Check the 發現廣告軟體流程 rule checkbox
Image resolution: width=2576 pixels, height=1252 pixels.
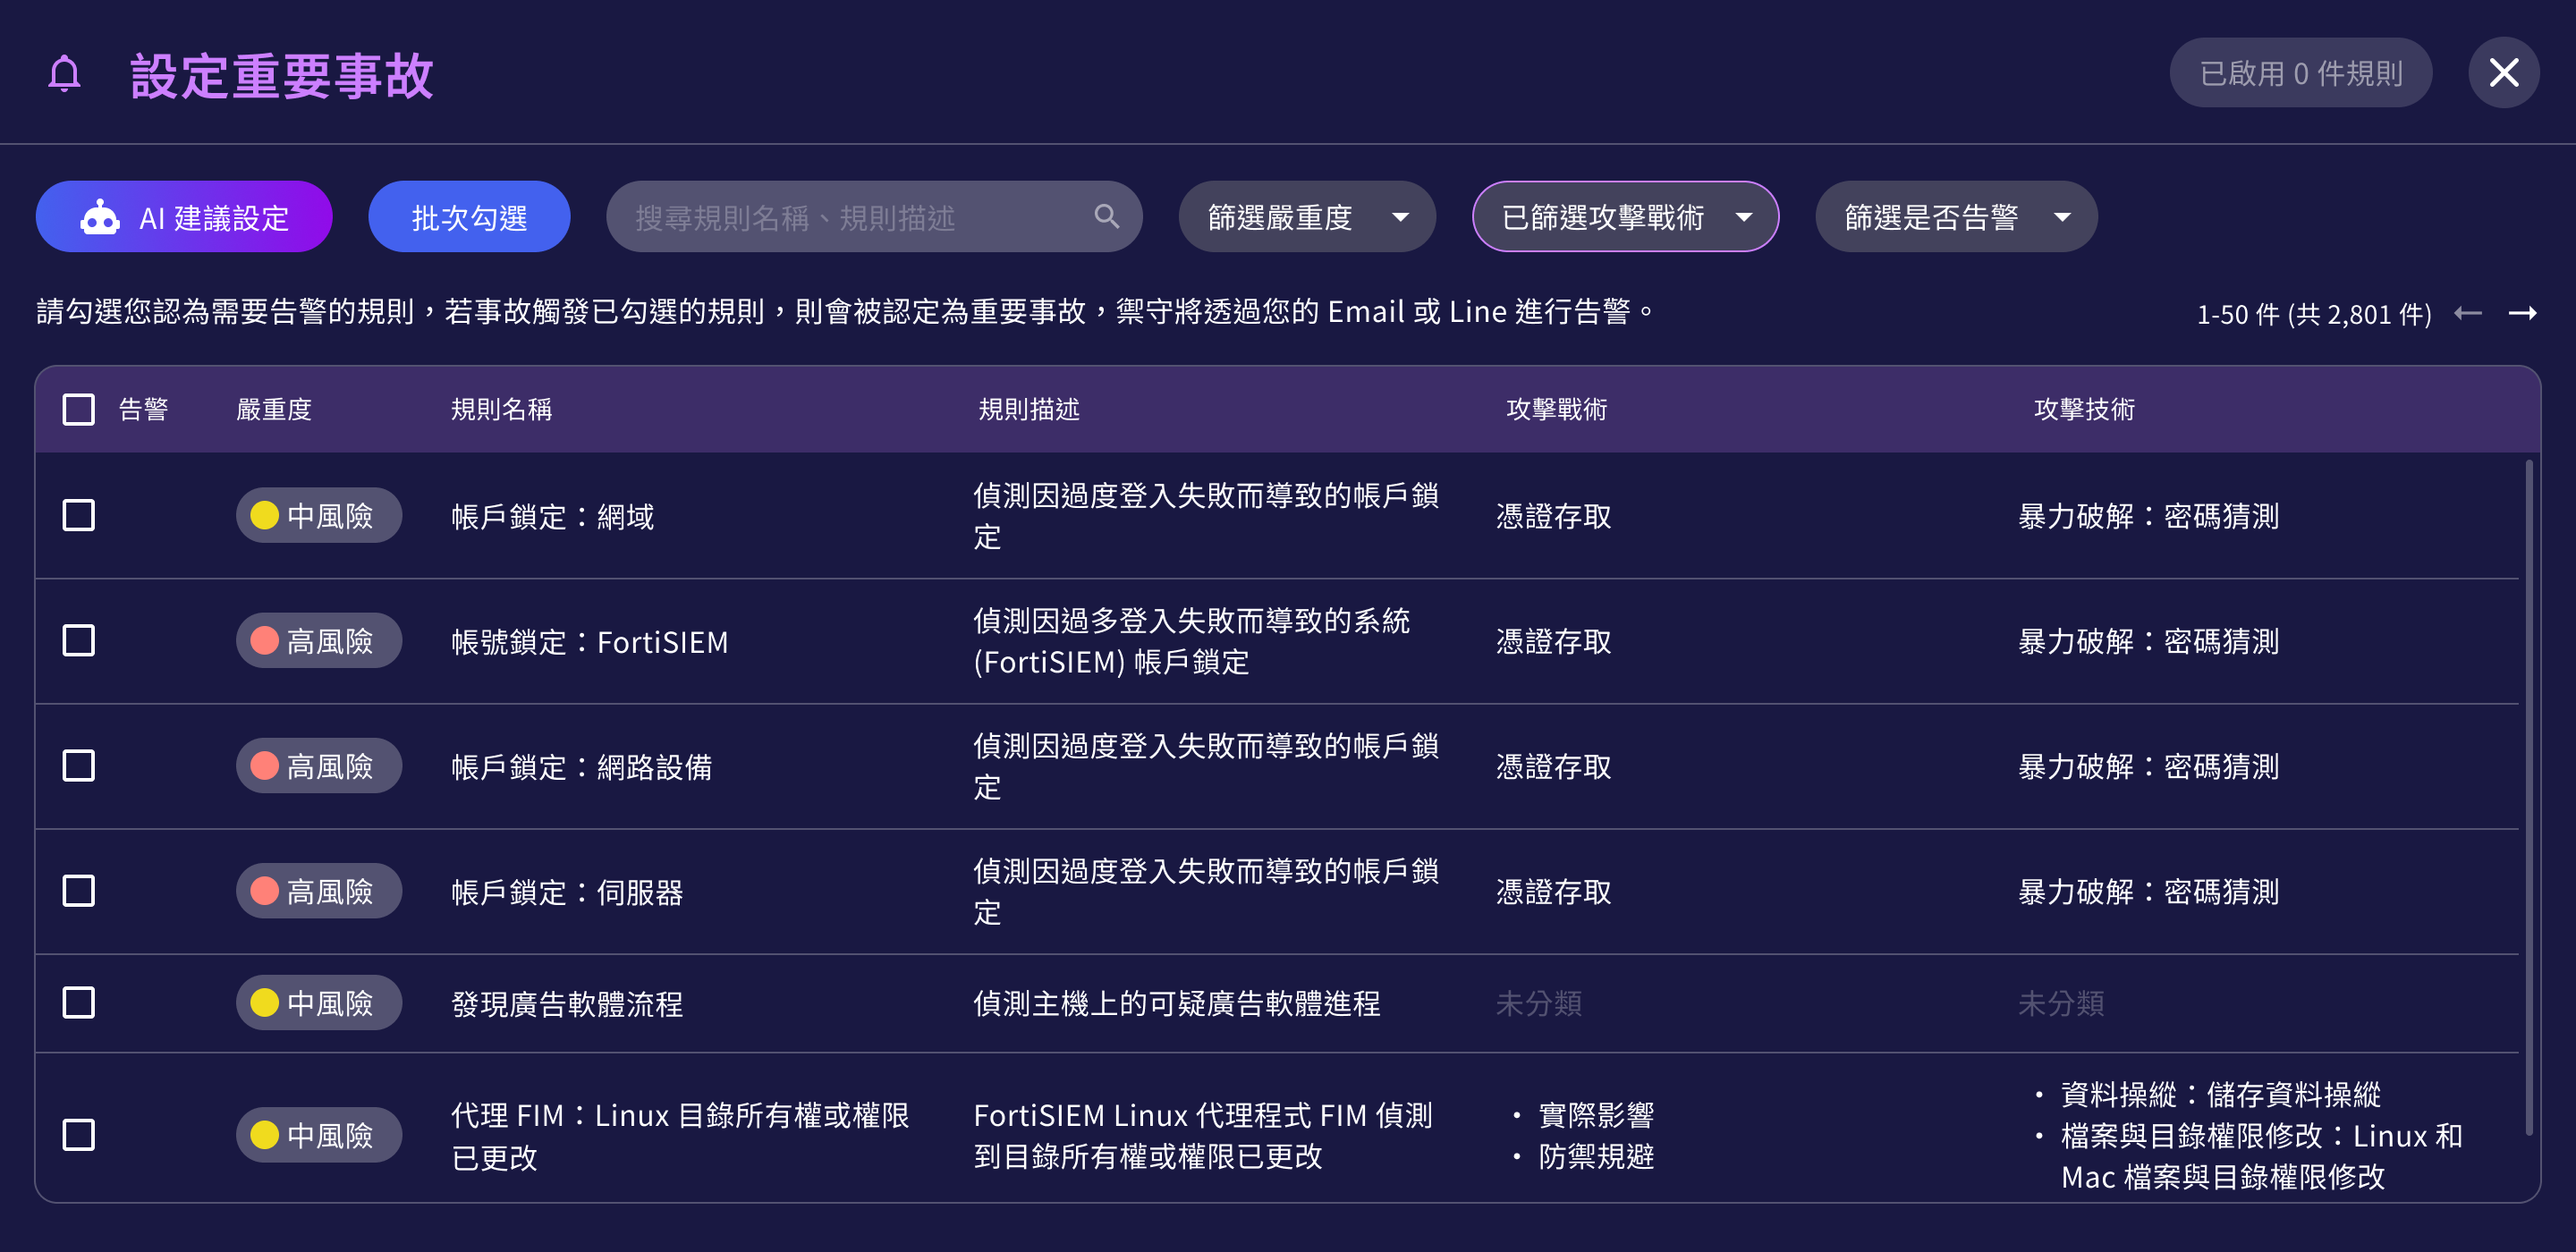coord(78,1002)
